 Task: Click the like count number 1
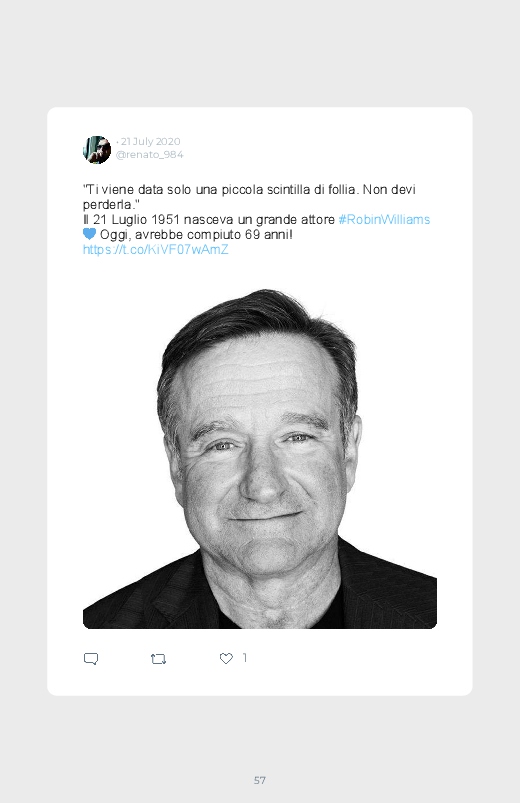(x=245, y=658)
